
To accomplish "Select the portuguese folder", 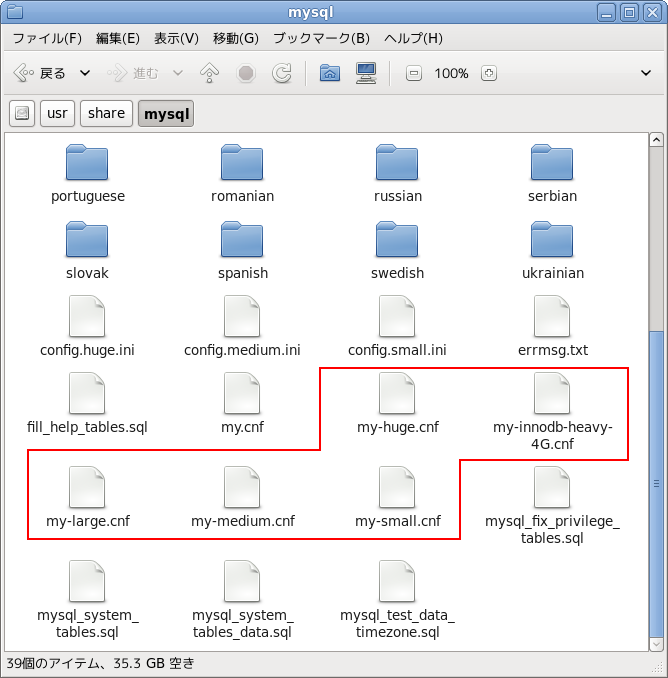I will (87, 174).
